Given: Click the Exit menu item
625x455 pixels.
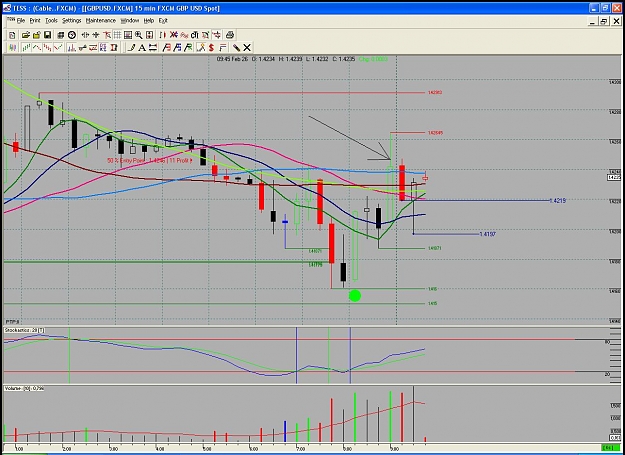Looking at the screenshot, I should pyautogui.click(x=163, y=20).
